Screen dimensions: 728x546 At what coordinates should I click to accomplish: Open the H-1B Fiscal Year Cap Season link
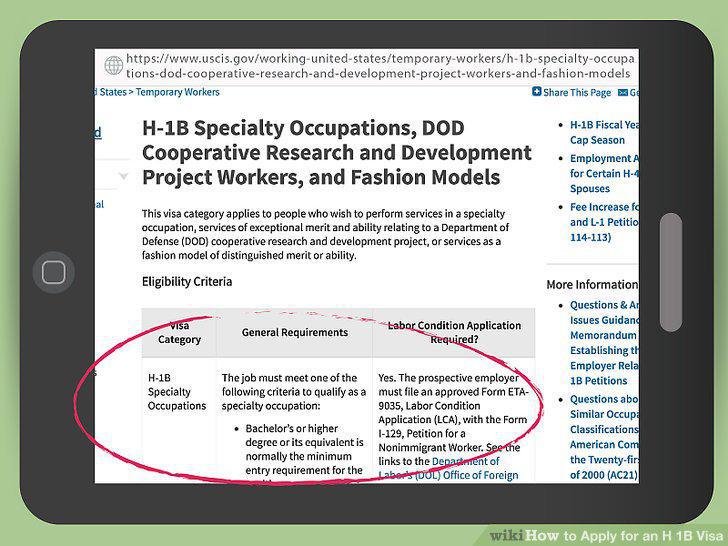[x=604, y=132]
